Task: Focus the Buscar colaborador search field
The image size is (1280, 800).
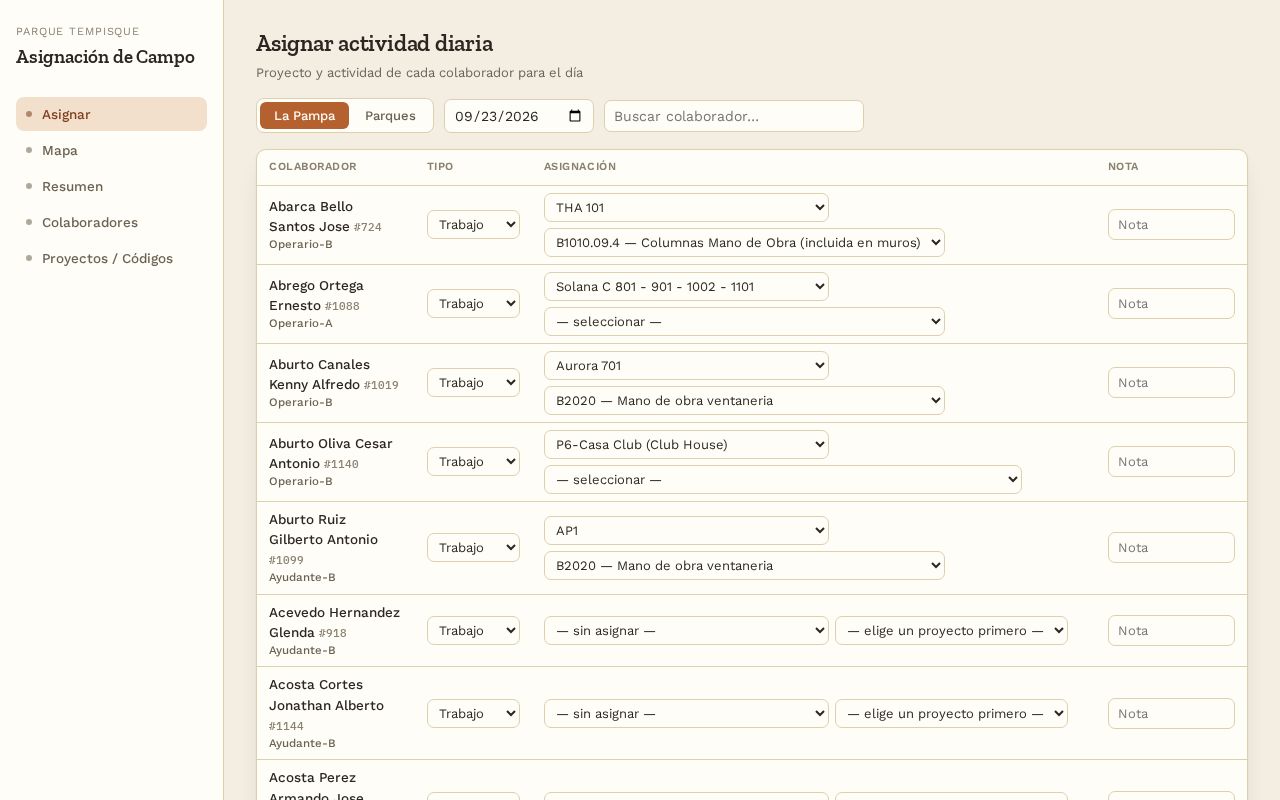Action: [734, 116]
